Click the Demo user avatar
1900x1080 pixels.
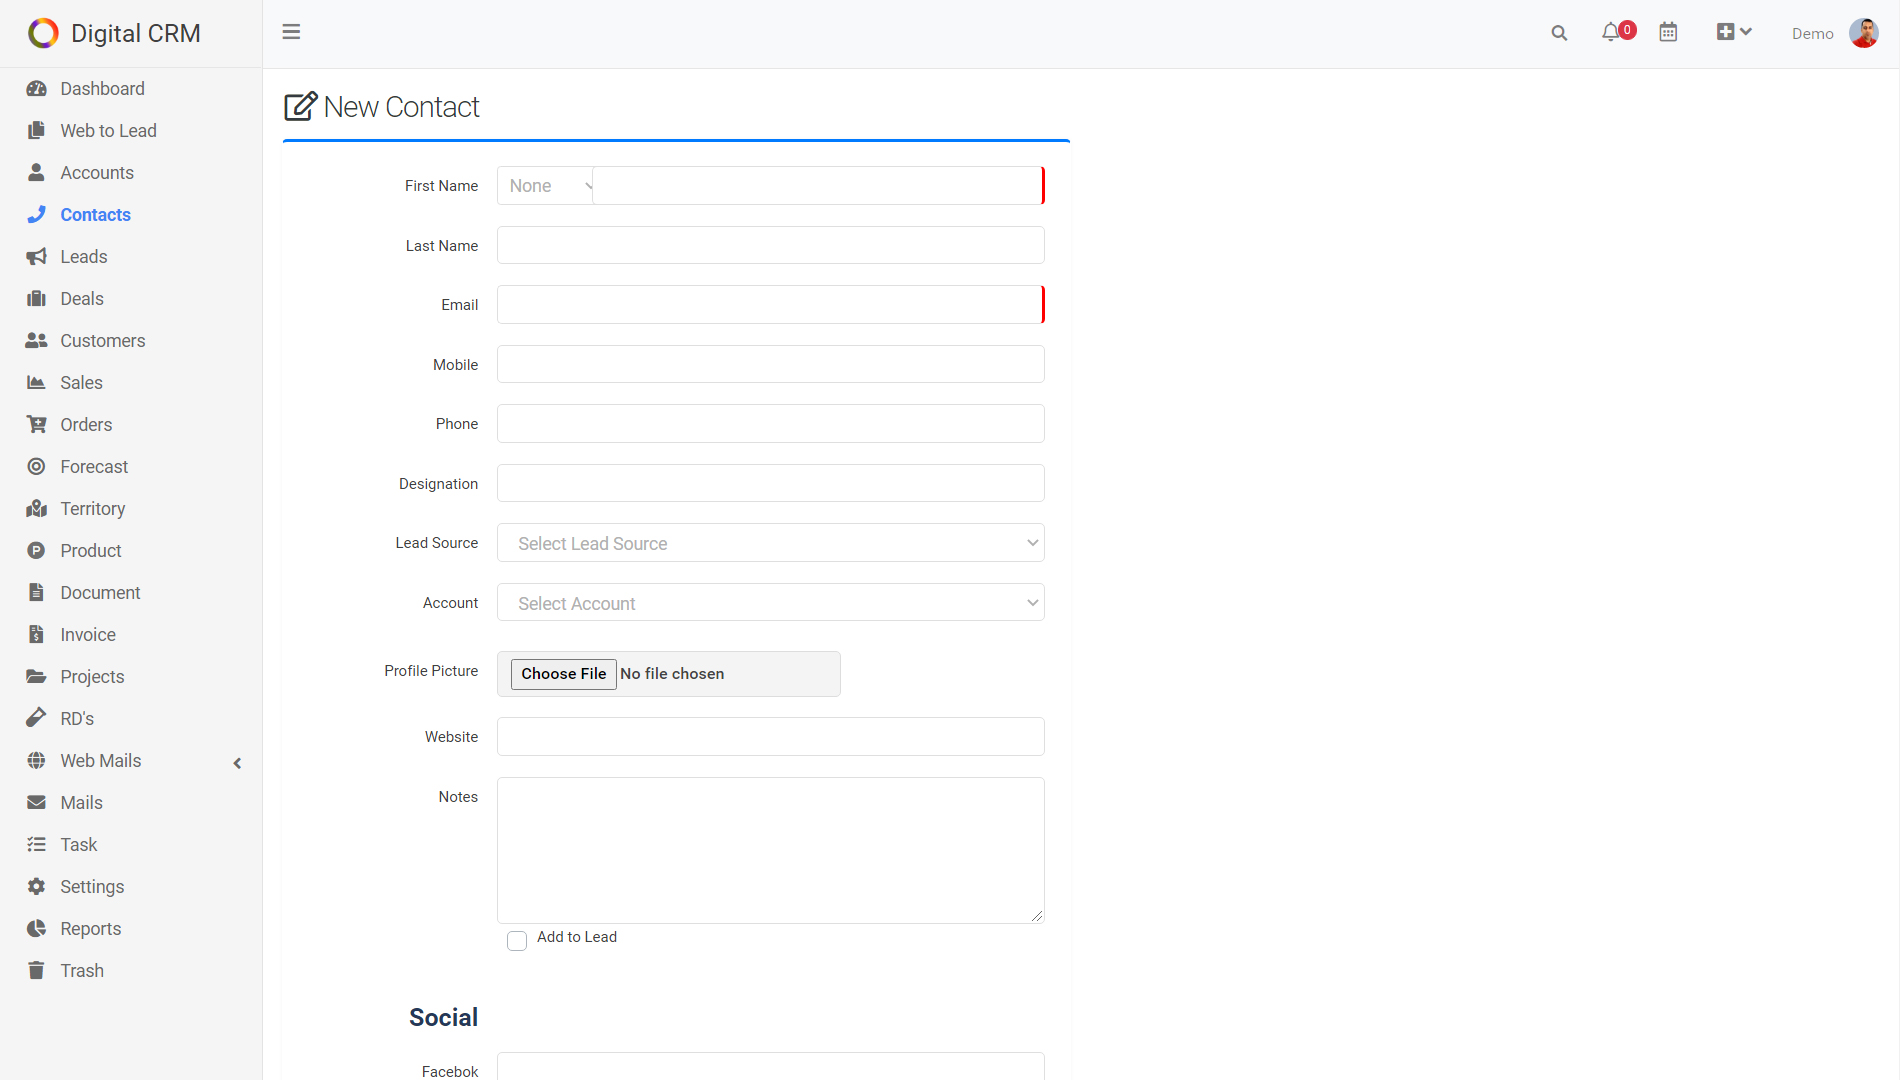(1864, 33)
